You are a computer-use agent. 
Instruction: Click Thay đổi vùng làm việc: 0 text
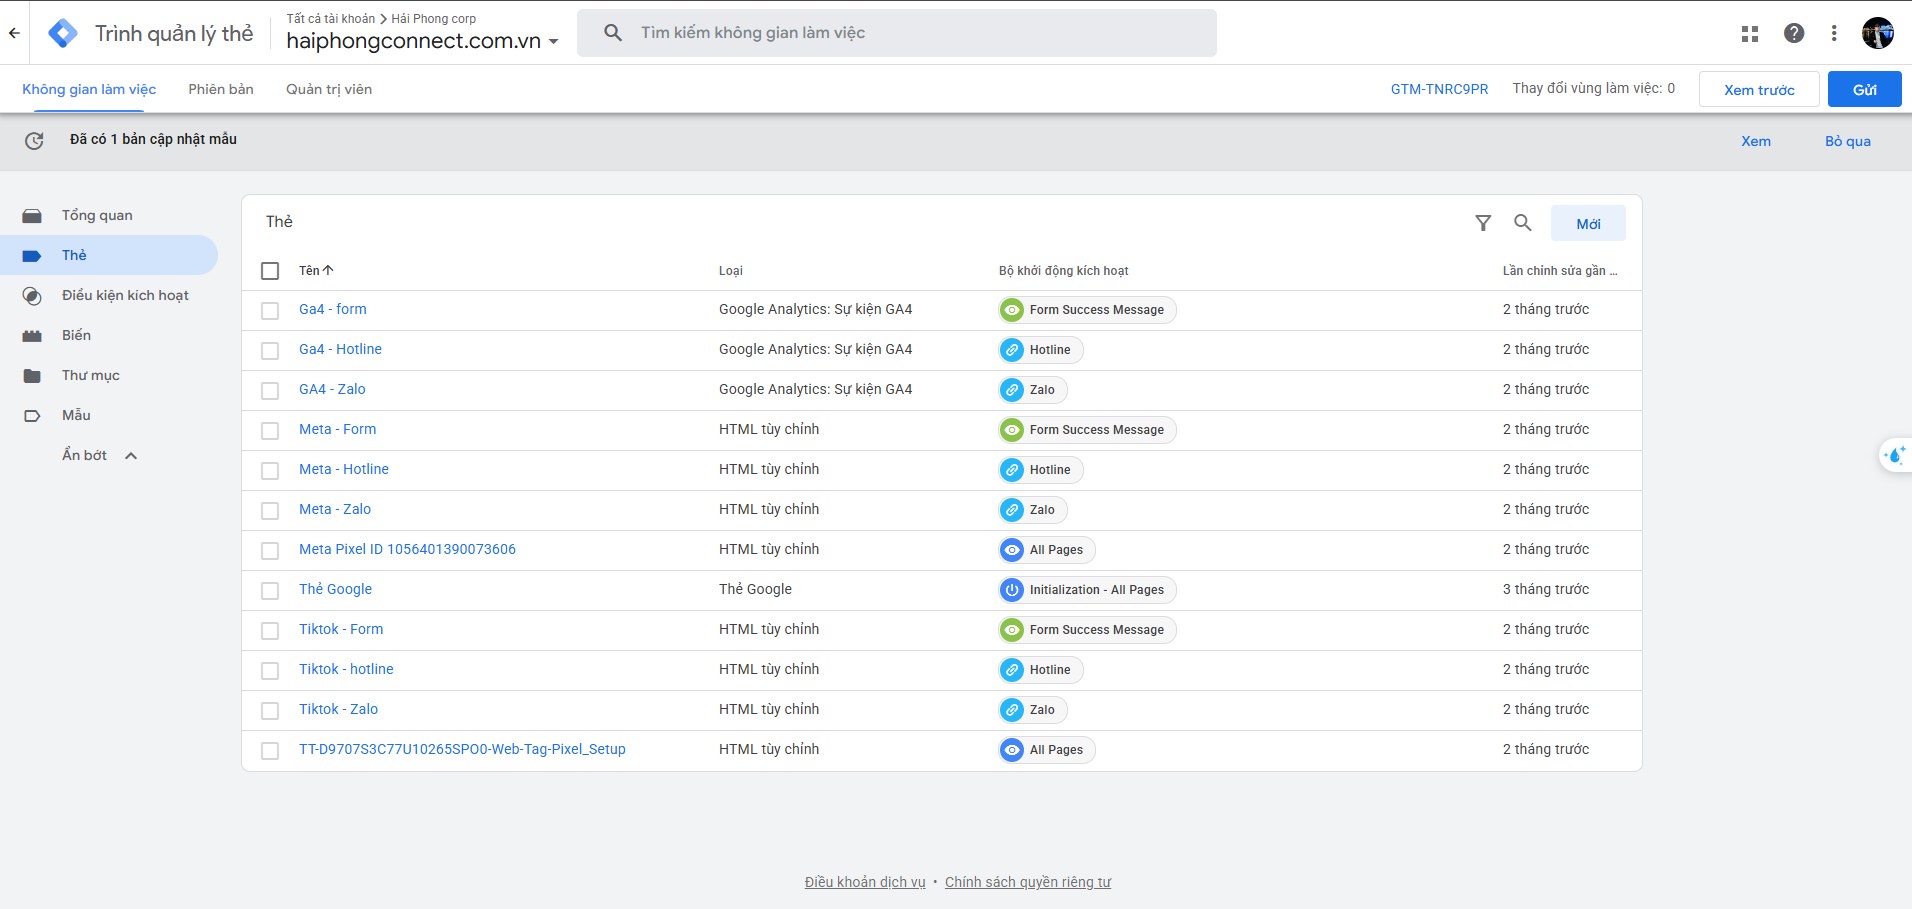coord(1593,88)
